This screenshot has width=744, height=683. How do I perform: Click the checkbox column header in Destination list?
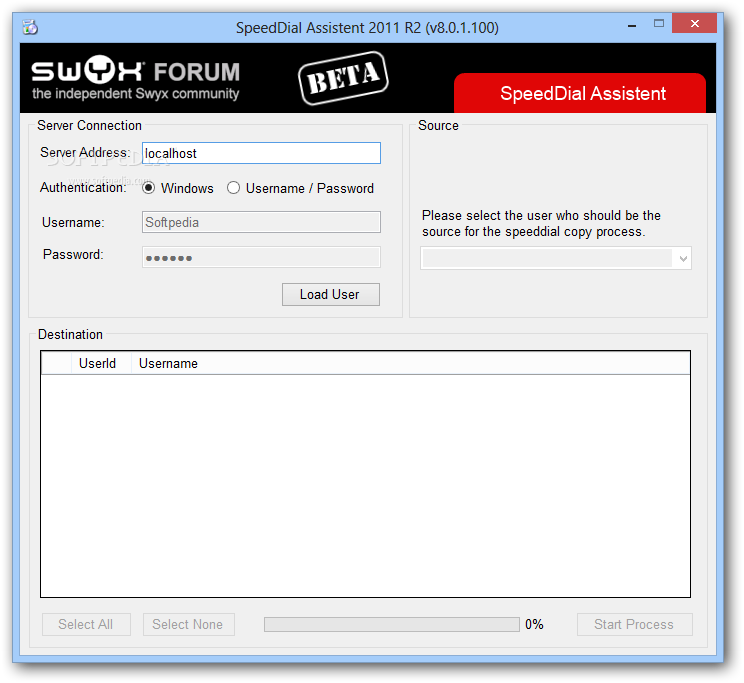(x=56, y=363)
